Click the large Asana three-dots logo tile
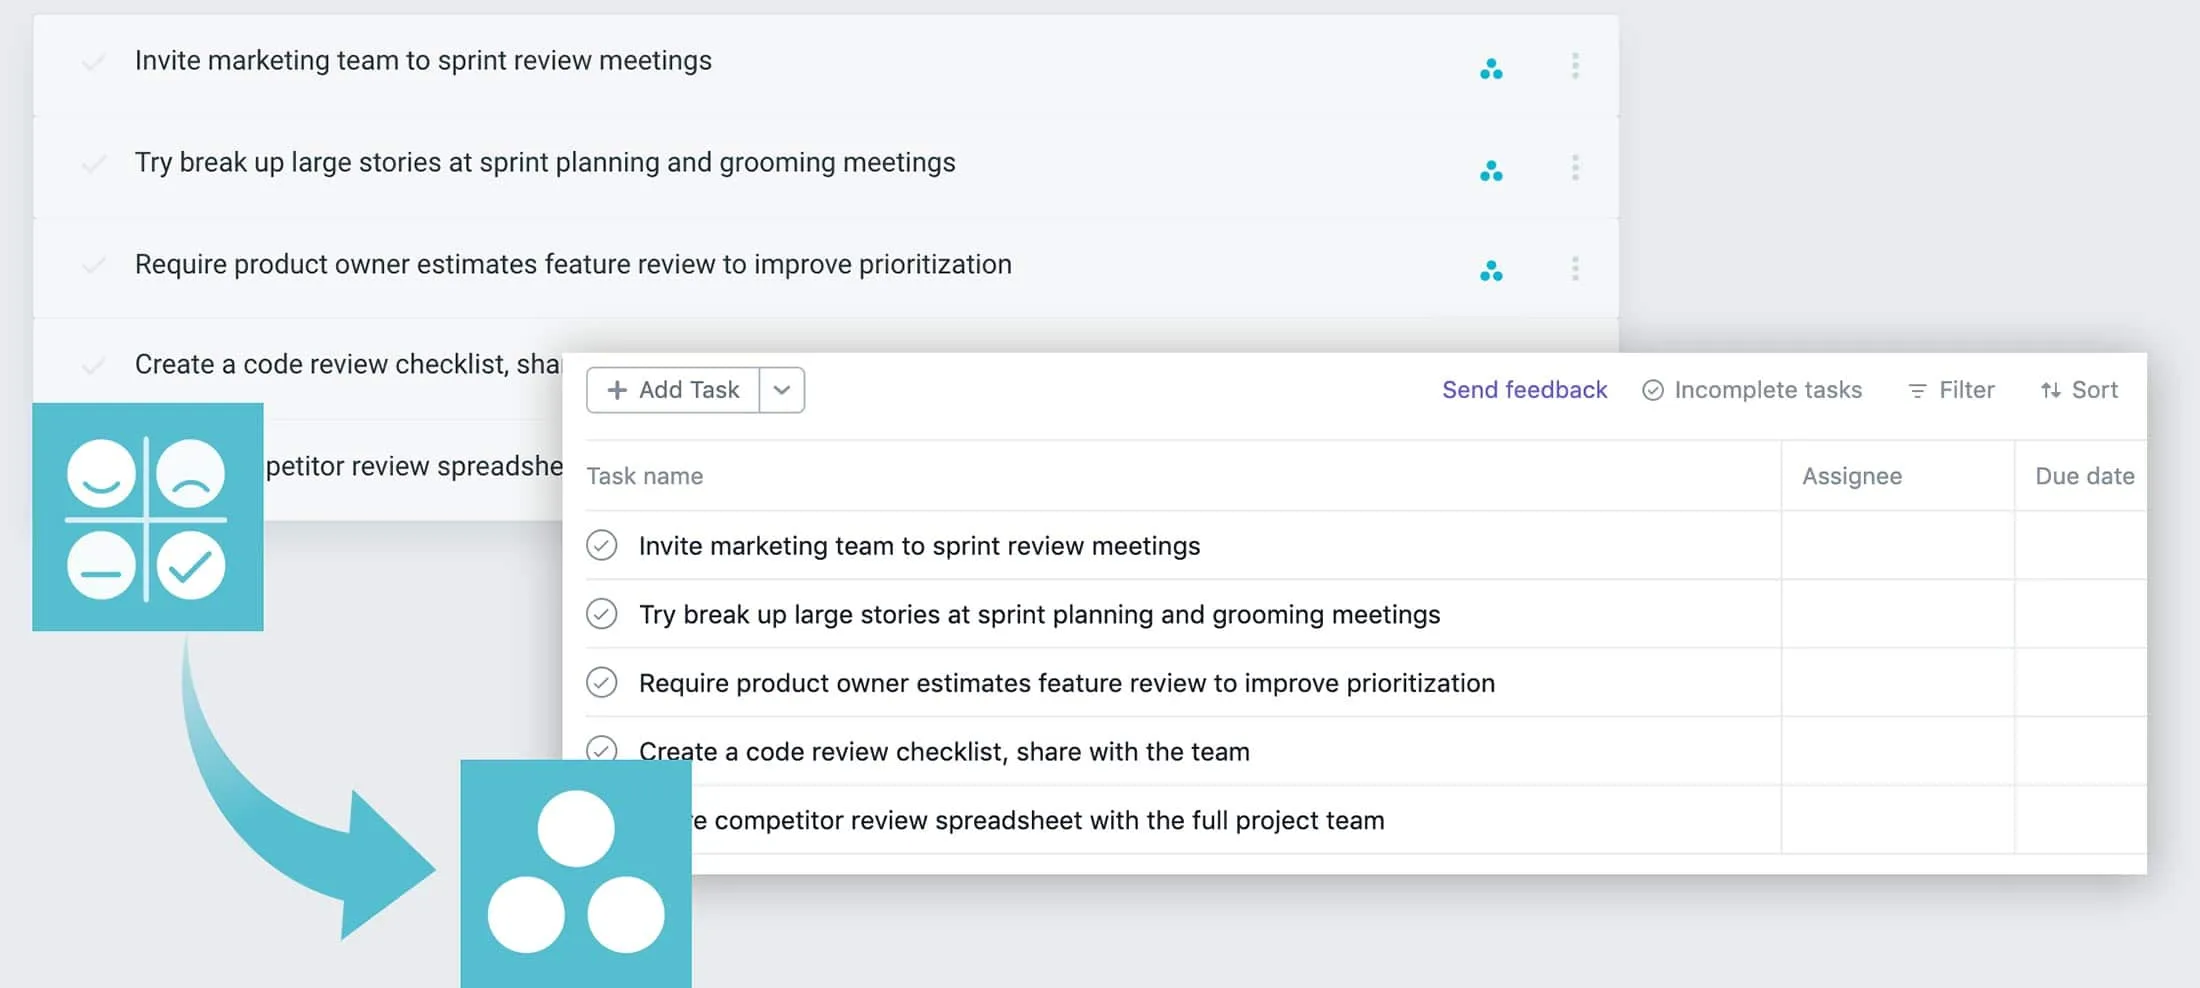 pos(576,873)
